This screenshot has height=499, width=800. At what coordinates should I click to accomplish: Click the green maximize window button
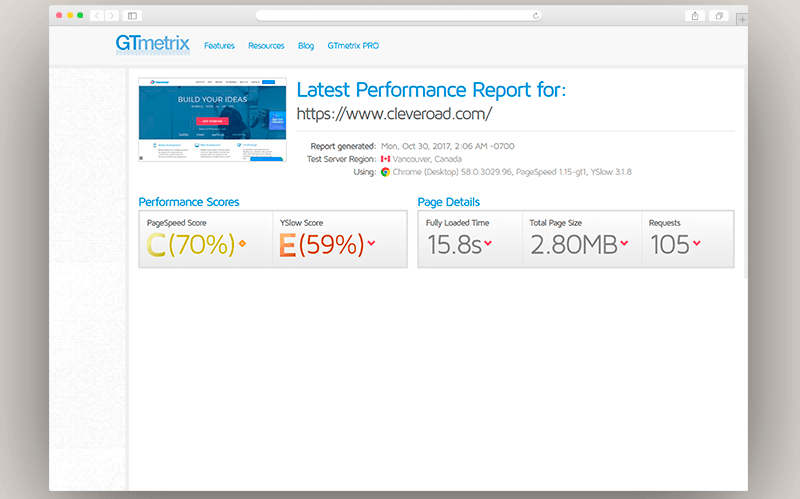click(80, 15)
